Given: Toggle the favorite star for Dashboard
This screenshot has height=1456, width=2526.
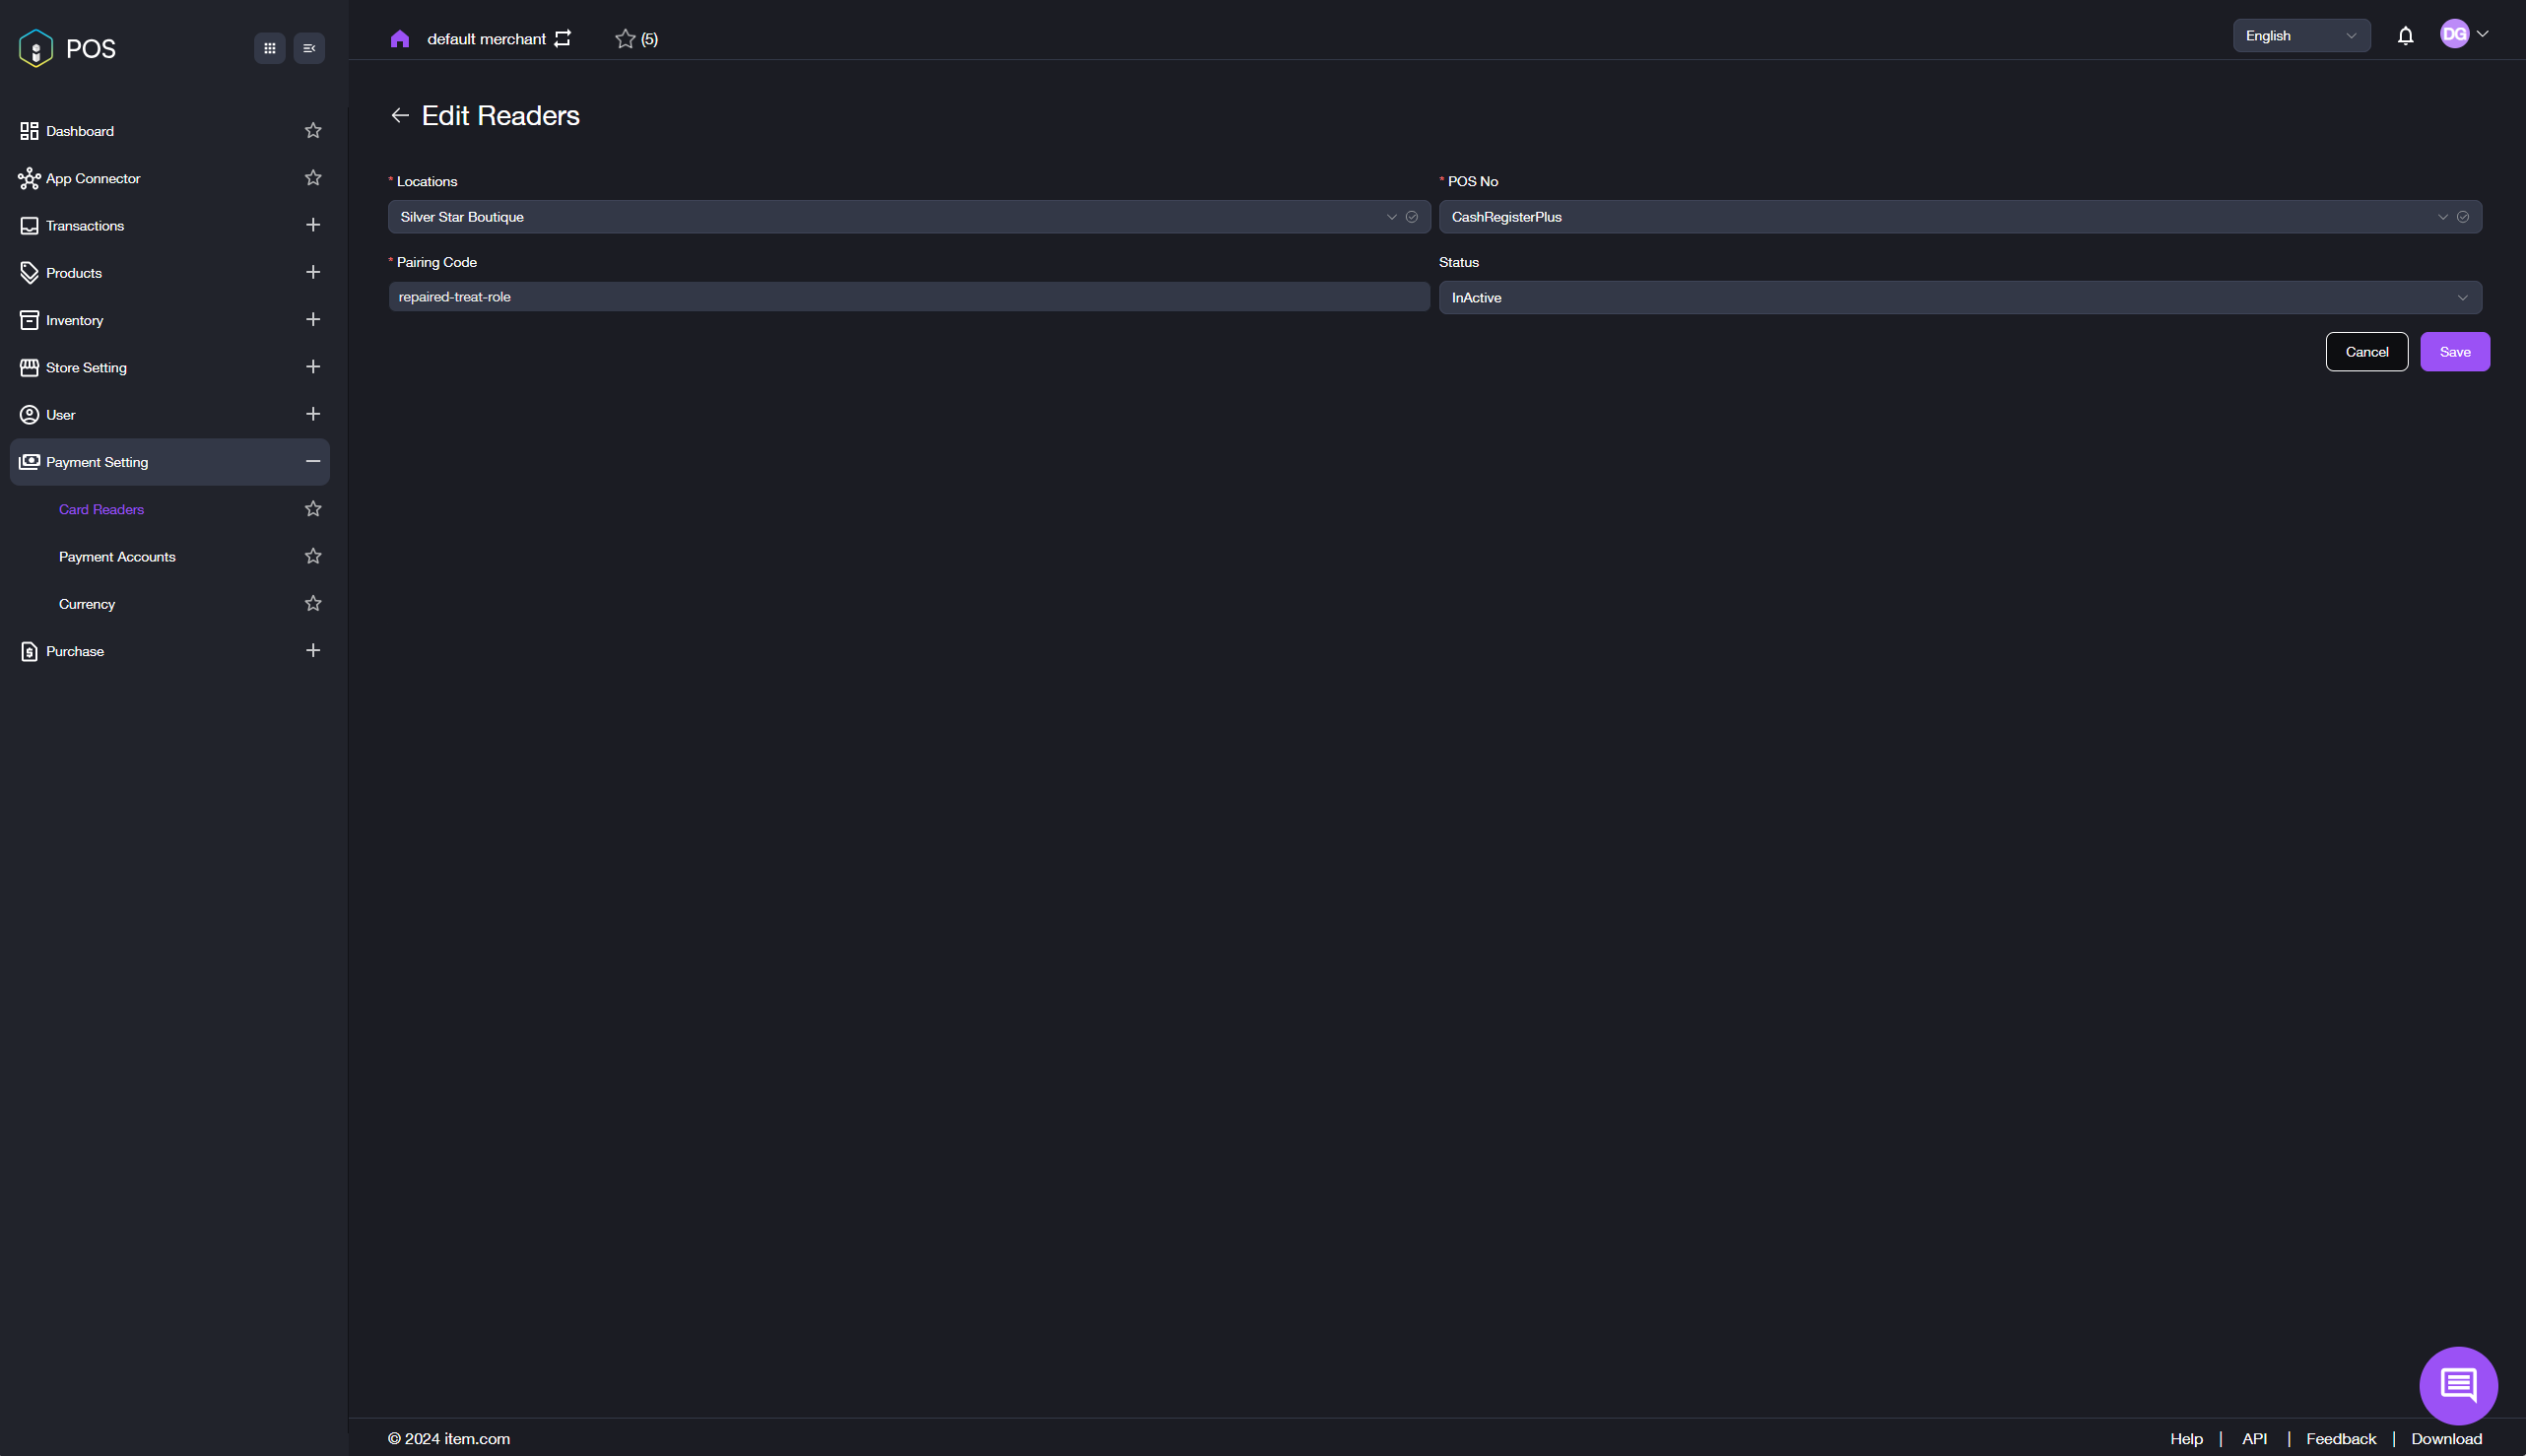Looking at the screenshot, I should click(x=313, y=131).
